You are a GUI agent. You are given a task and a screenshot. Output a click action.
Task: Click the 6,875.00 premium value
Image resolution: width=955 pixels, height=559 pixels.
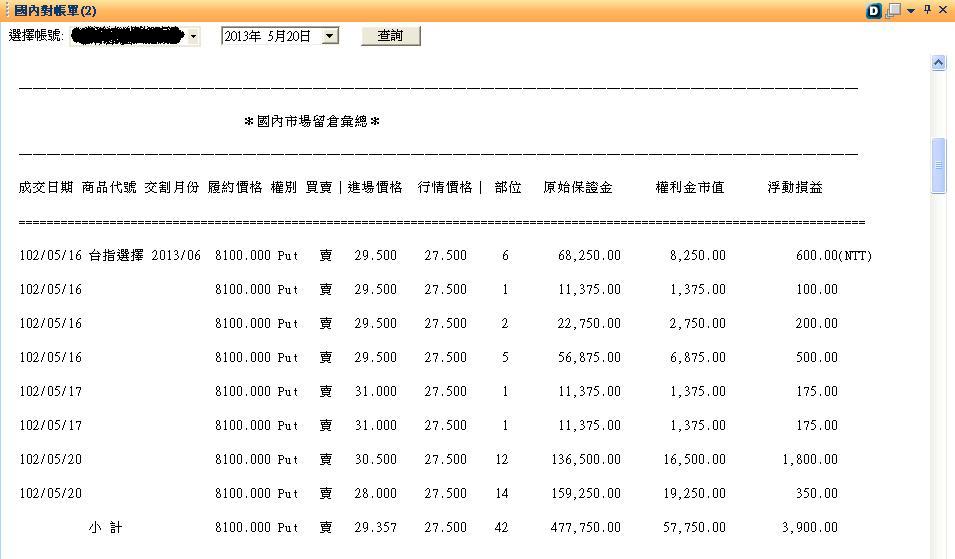[x=698, y=357]
